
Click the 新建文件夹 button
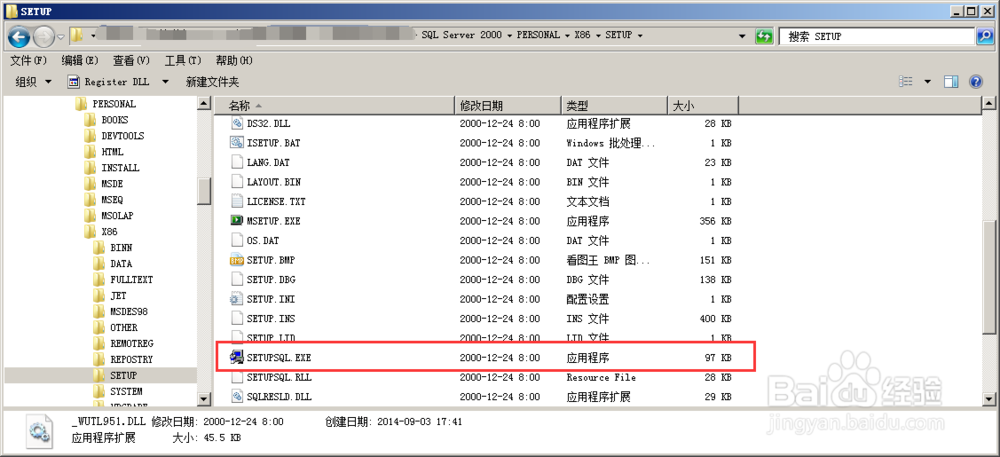[x=212, y=82]
